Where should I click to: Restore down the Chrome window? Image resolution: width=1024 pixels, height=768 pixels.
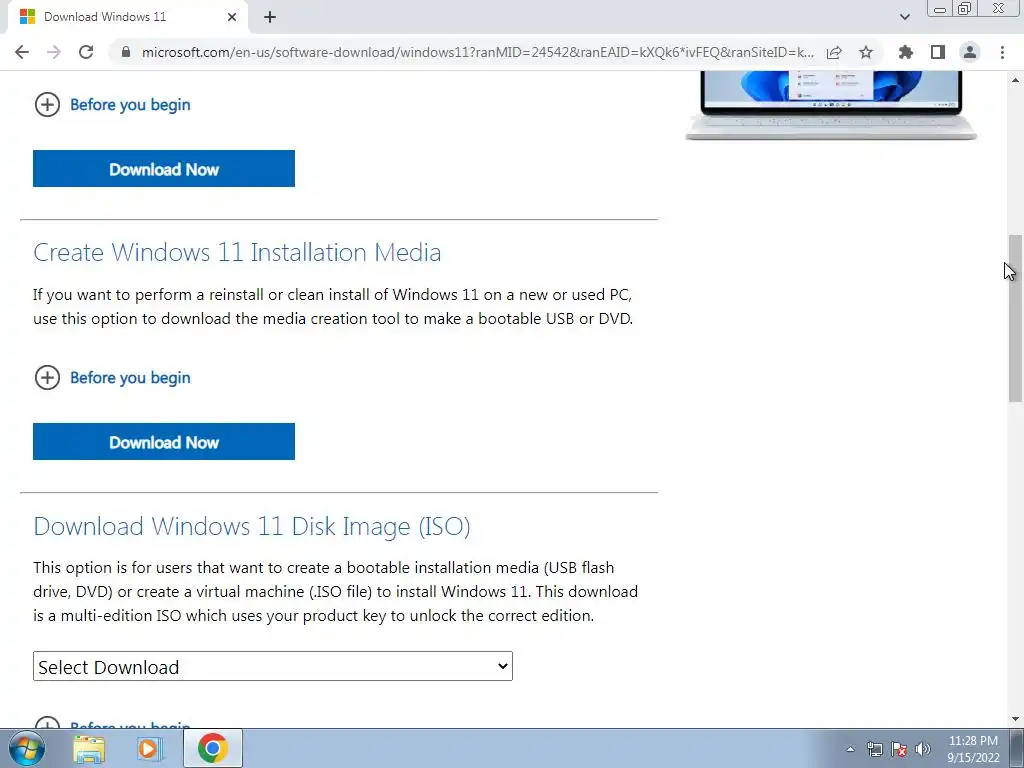point(964,8)
